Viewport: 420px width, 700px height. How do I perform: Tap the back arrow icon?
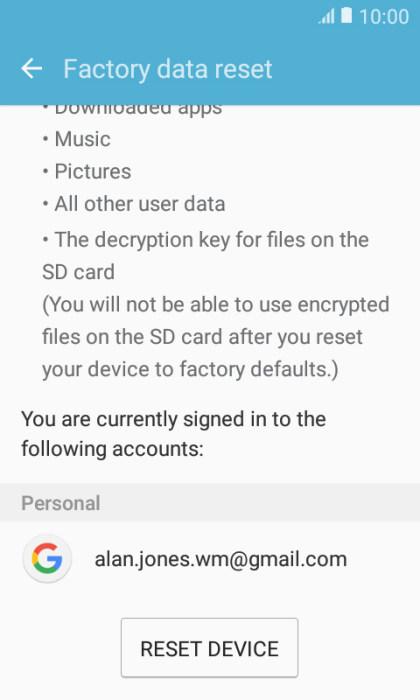32,69
